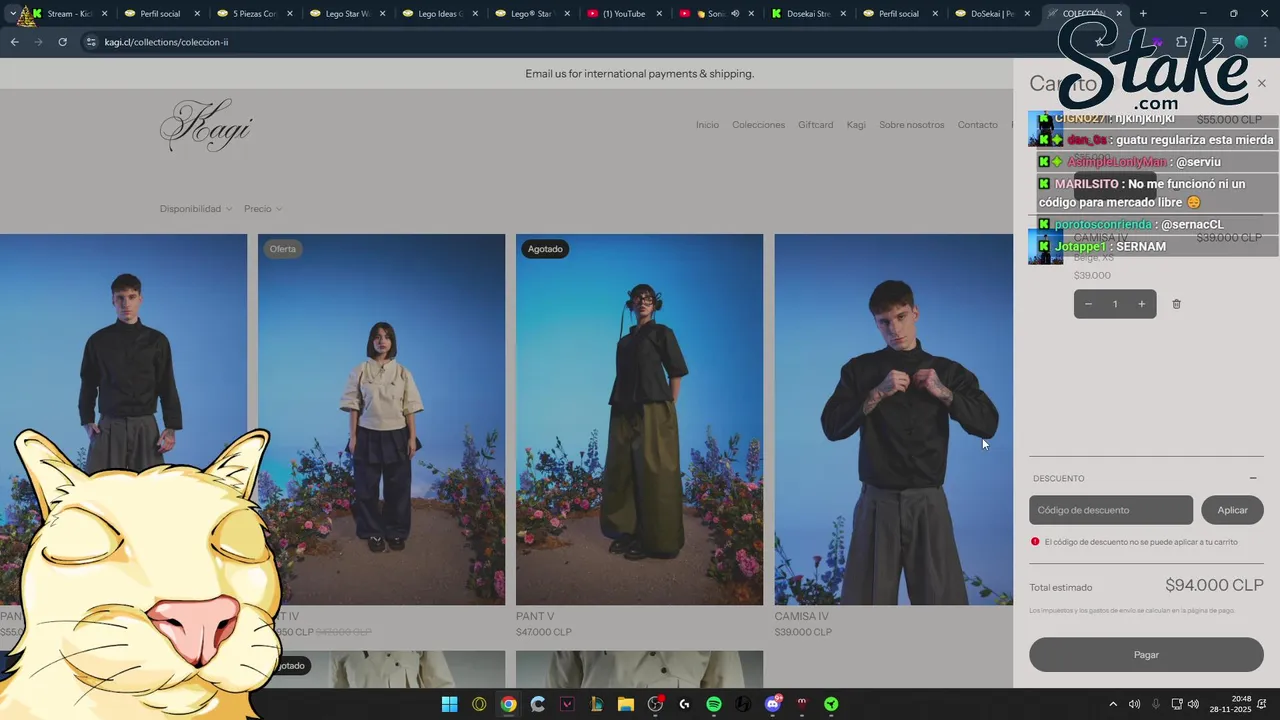The image size is (1280, 720).
Task: Open the CAMISA IV product photo
Action: tap(893, 419)
